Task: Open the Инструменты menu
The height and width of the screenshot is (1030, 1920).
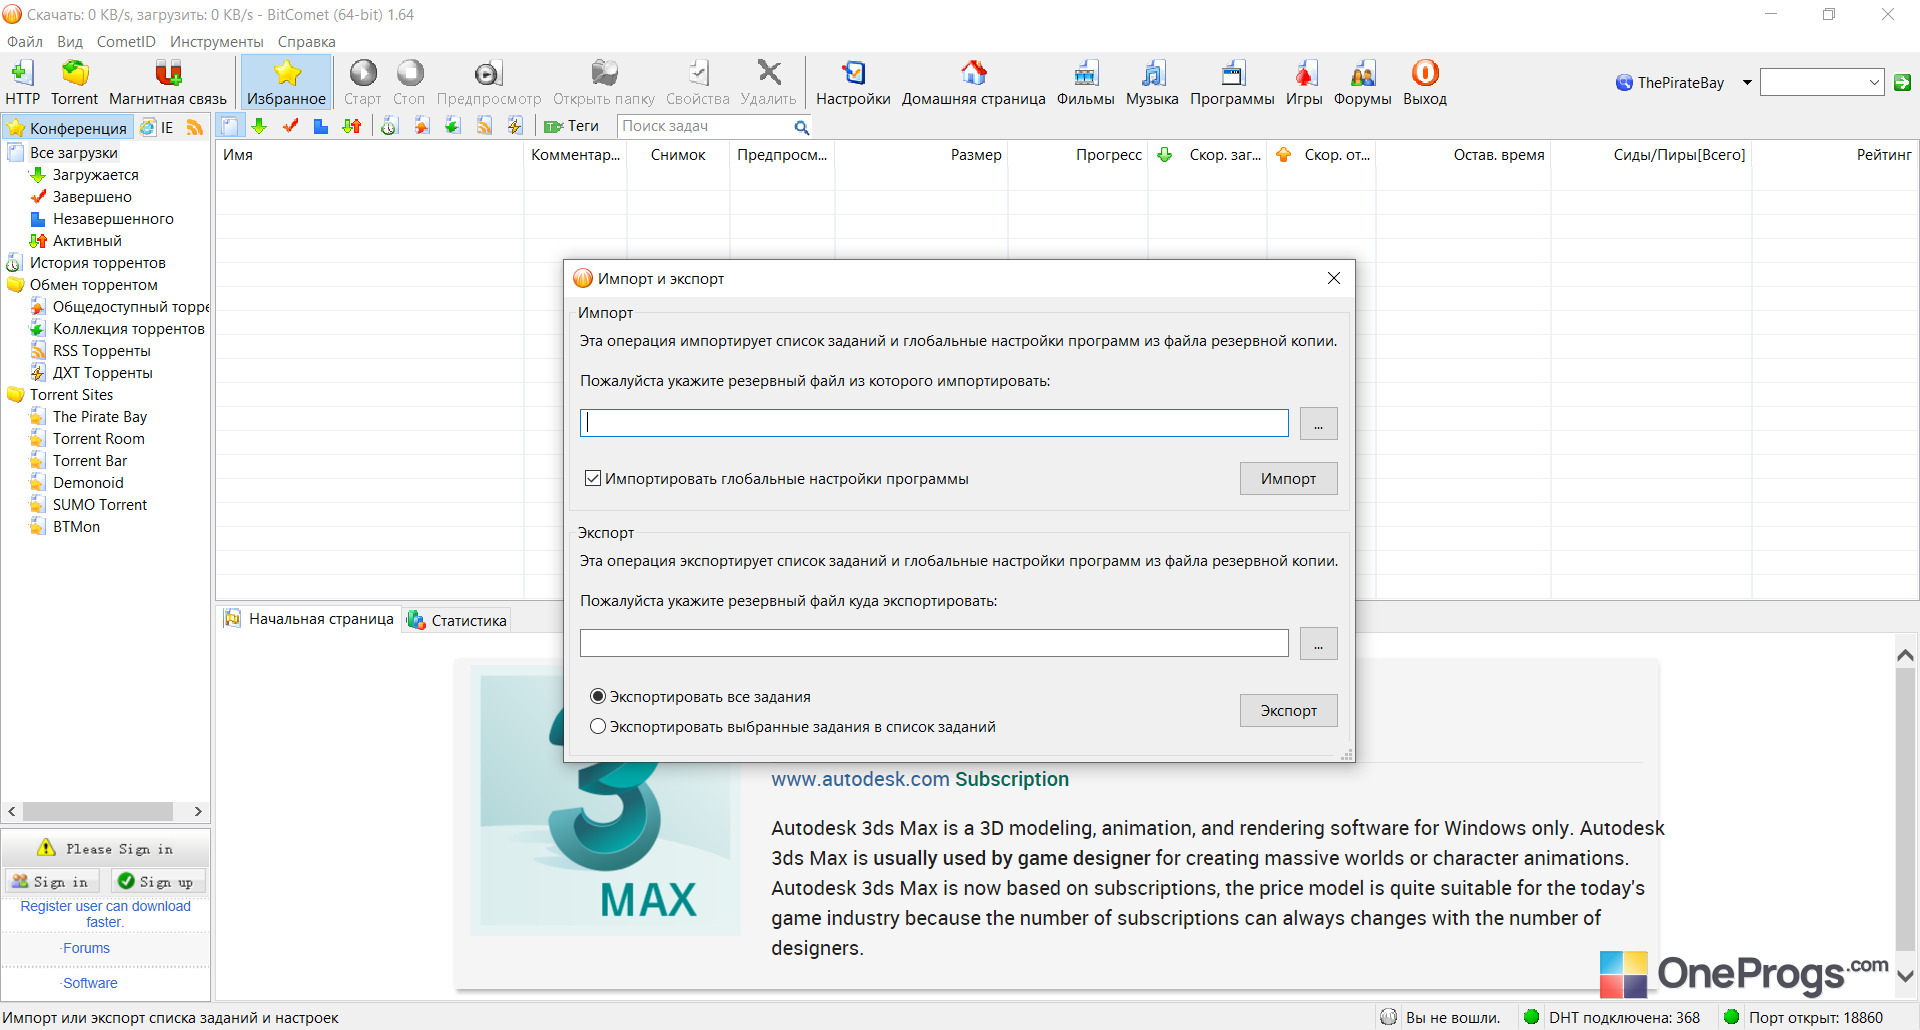Action: 217,42
